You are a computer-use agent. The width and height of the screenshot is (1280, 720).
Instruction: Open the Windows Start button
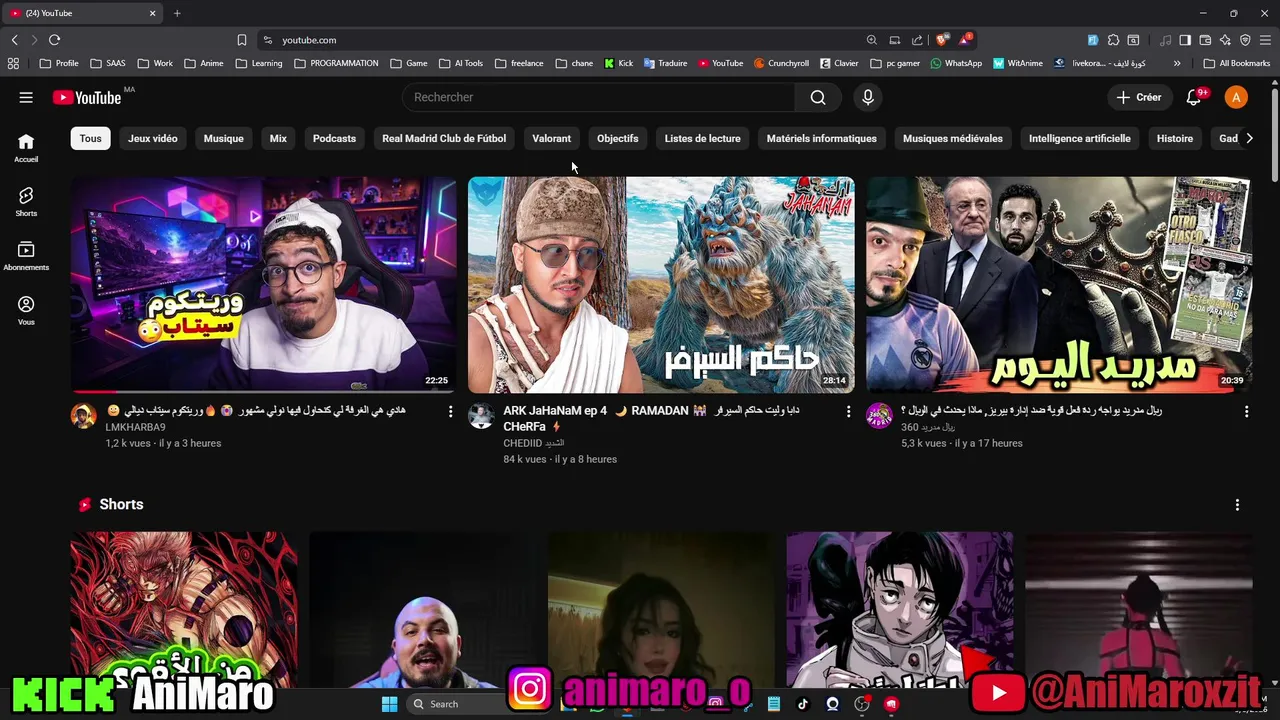pyautogui.click(x=390, y=704)
